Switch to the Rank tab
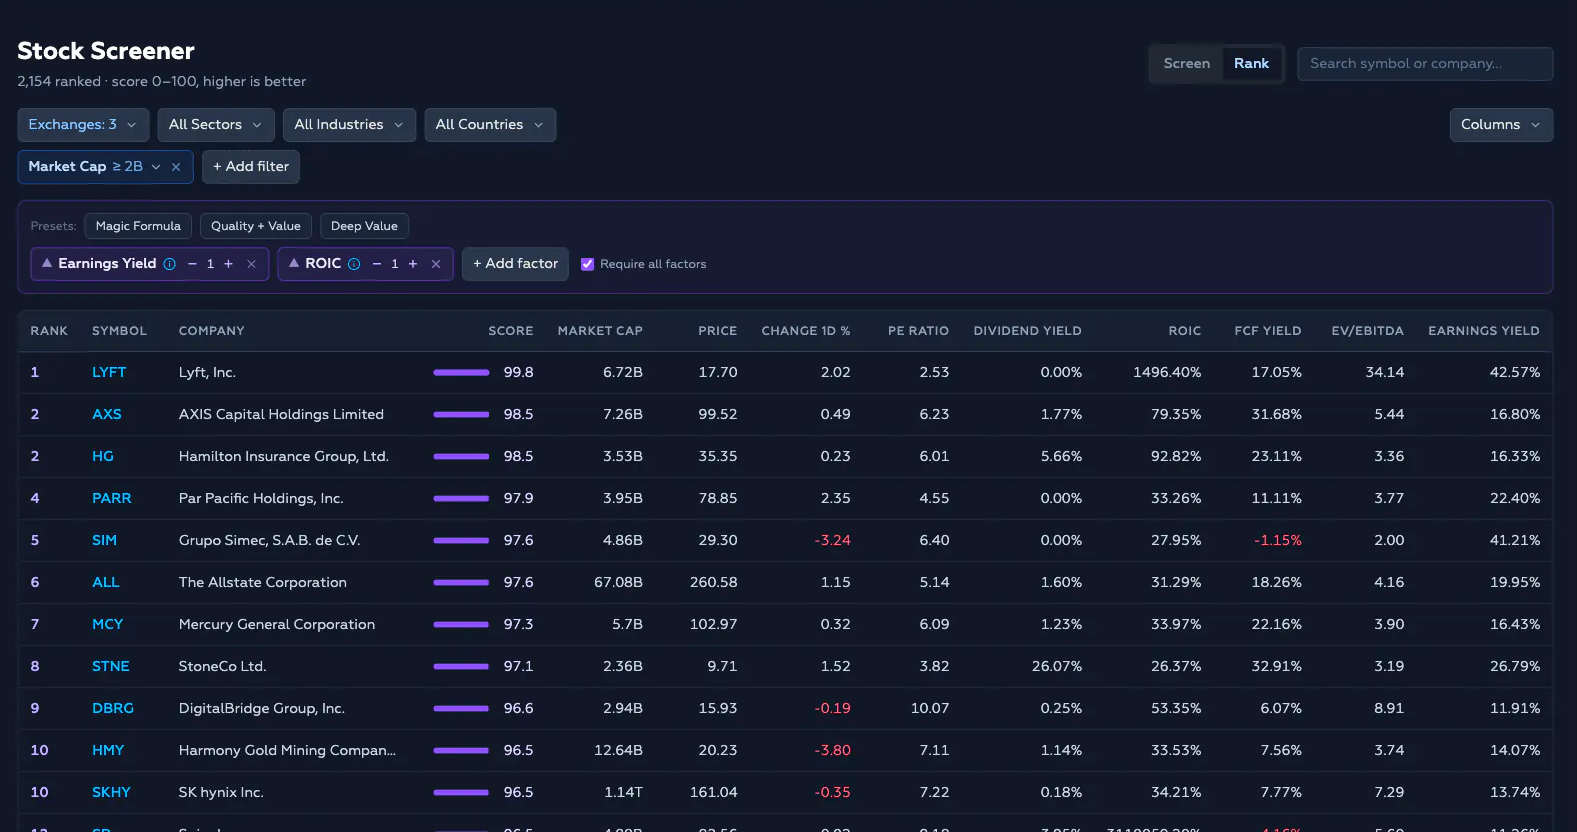 pos(1251,64)
